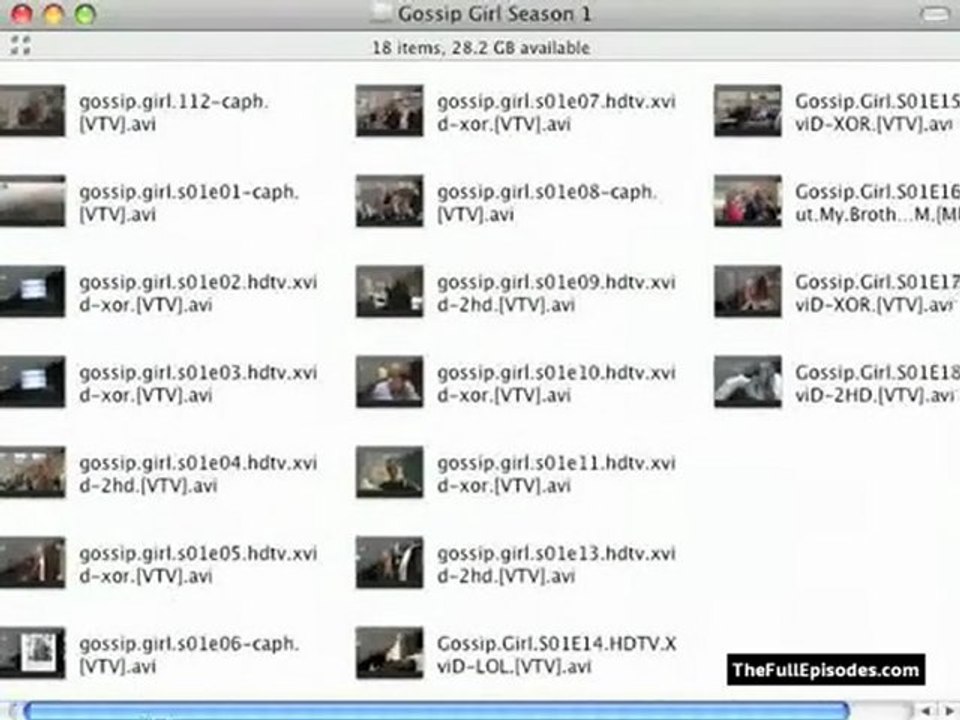Viewport: 960px width, 720px height.
Task: Choose the s01e09 video thumbnail
Action: pyautogui.click(x=389, y=291)
